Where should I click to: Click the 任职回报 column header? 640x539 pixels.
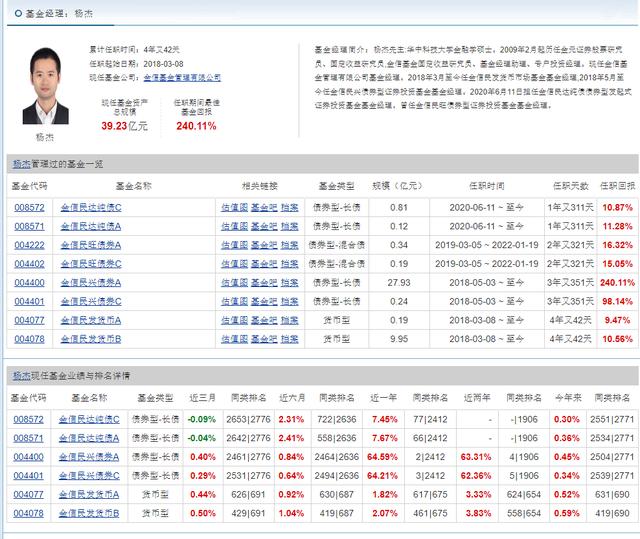pyautogui.click(x=618, y=186)
